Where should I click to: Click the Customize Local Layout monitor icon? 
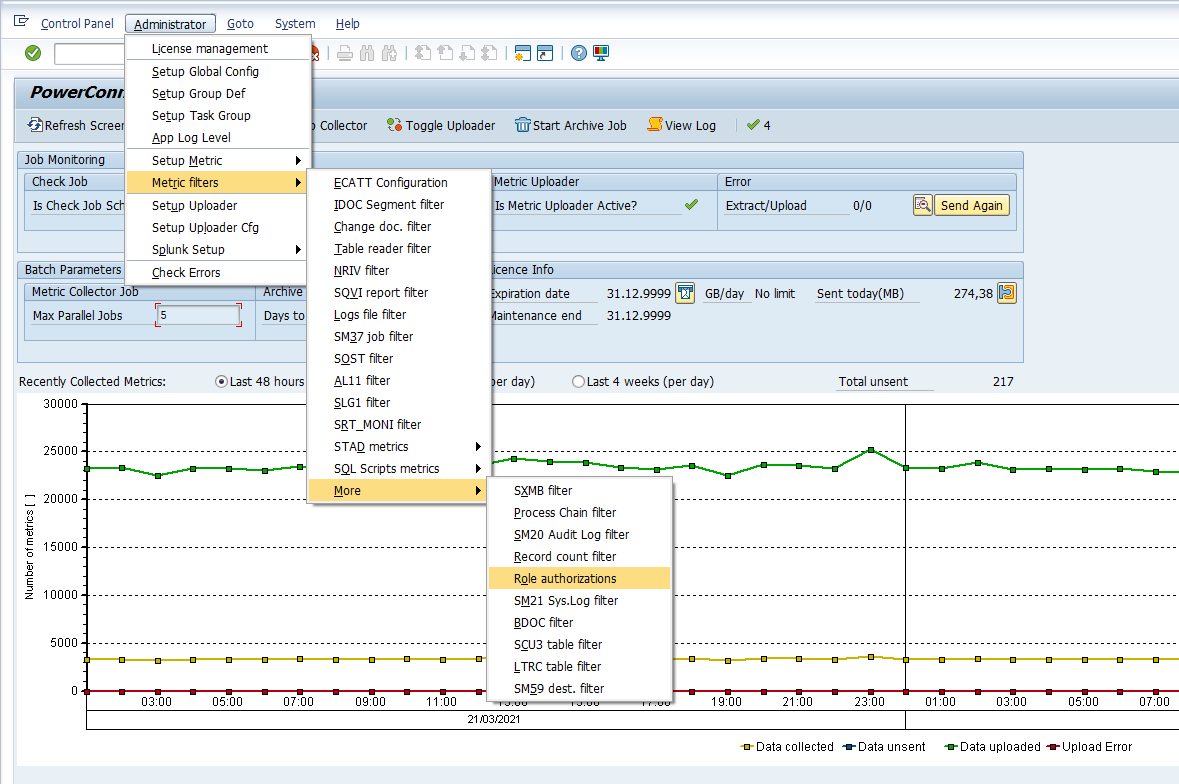point(601,53)
